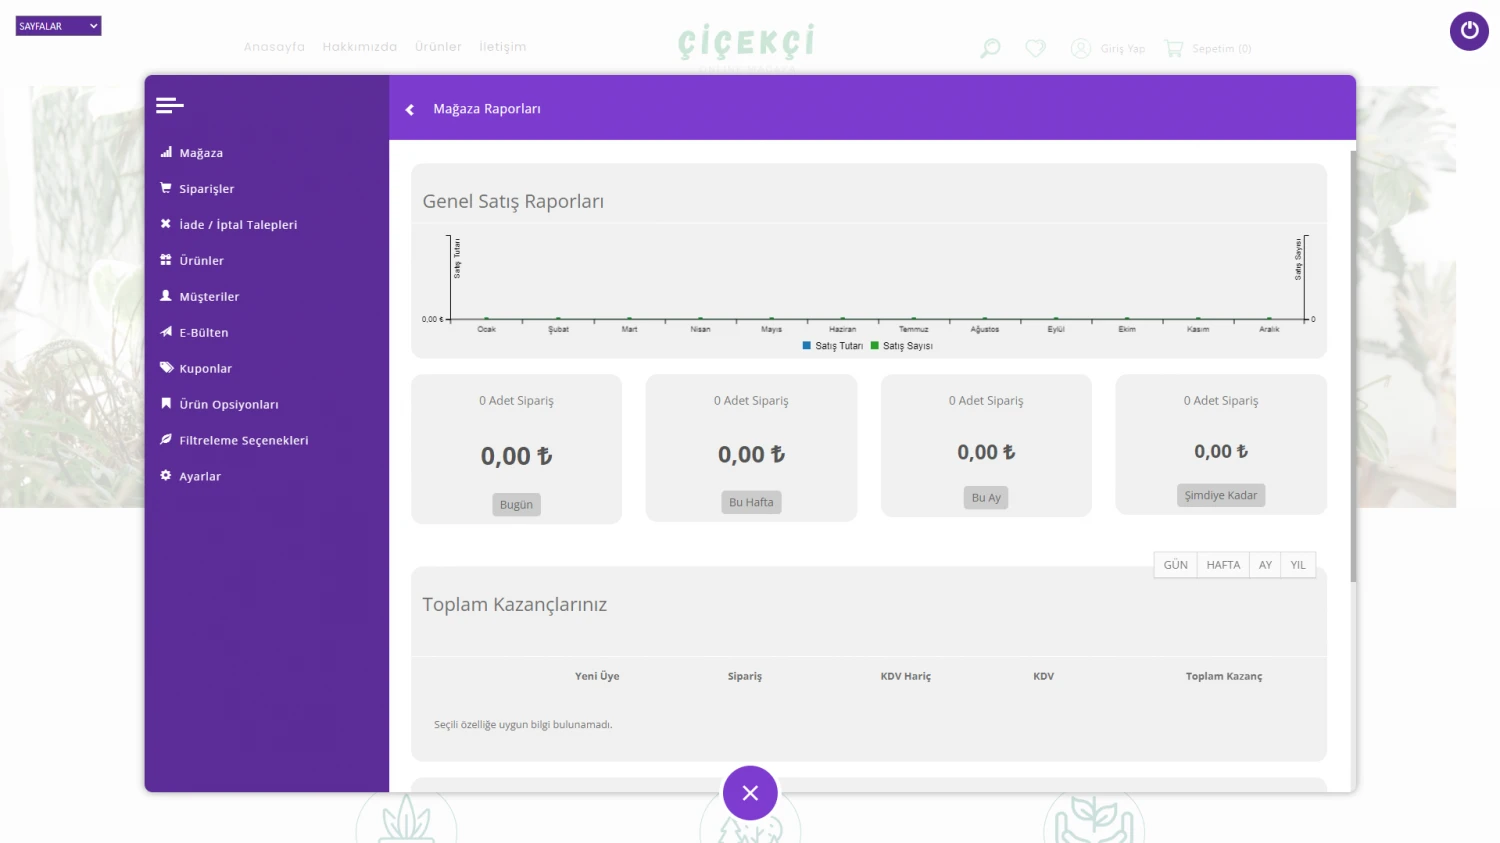Click the Kuponlar tag icon
1500x843 pixels.
(x=166, y=368)
